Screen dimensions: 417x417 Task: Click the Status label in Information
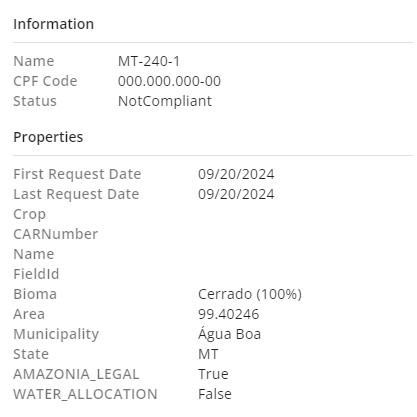point(35,101)
